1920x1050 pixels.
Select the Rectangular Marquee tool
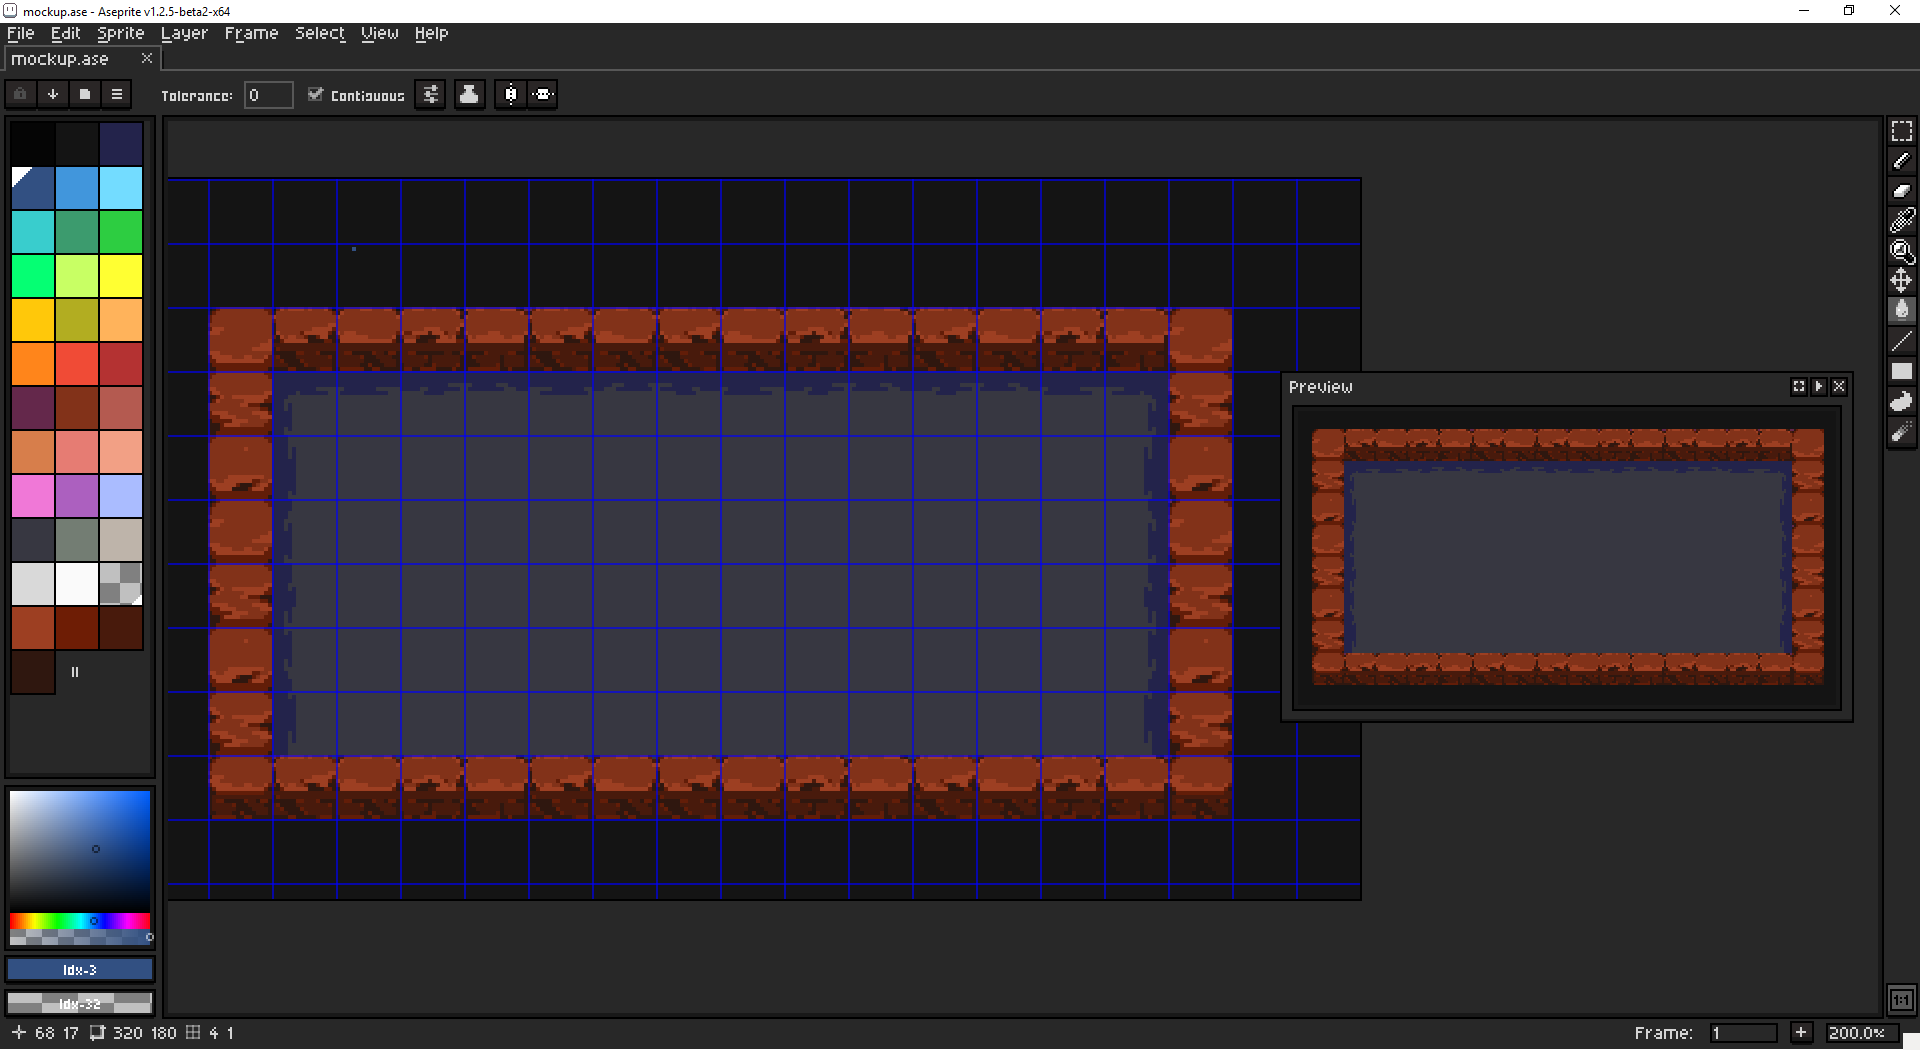point(1901,131)
